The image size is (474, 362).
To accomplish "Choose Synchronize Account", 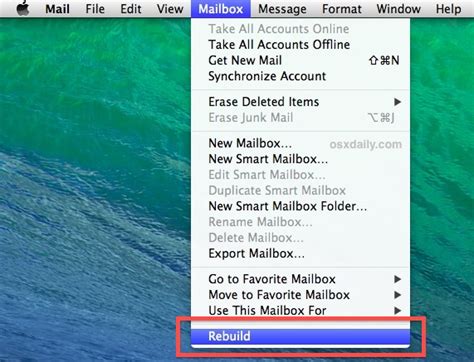I will point(300,76).
